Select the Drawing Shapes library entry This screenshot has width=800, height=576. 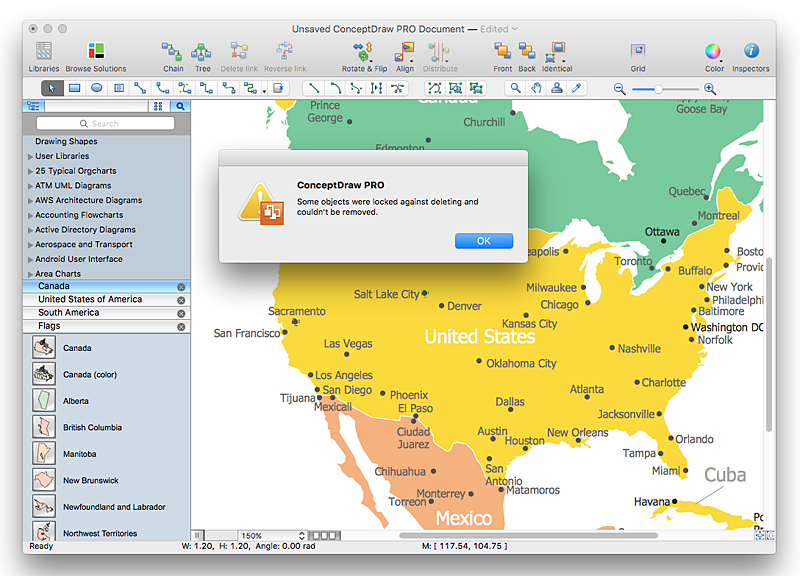click(66, 141)
